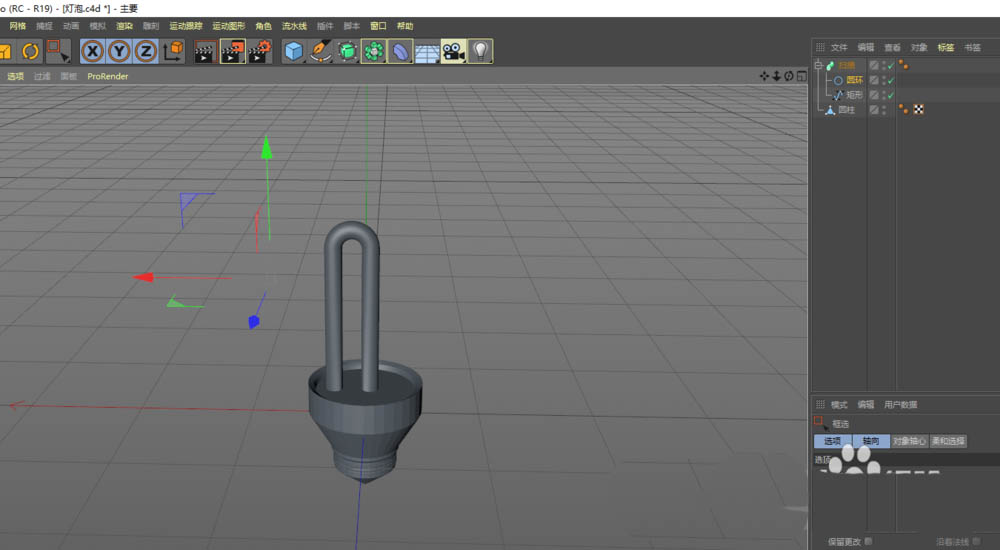Collapse the 扫描 sweep object tree
Image resolution: width=1000 pixels, height=550 pixels.
tap(818, 66)
